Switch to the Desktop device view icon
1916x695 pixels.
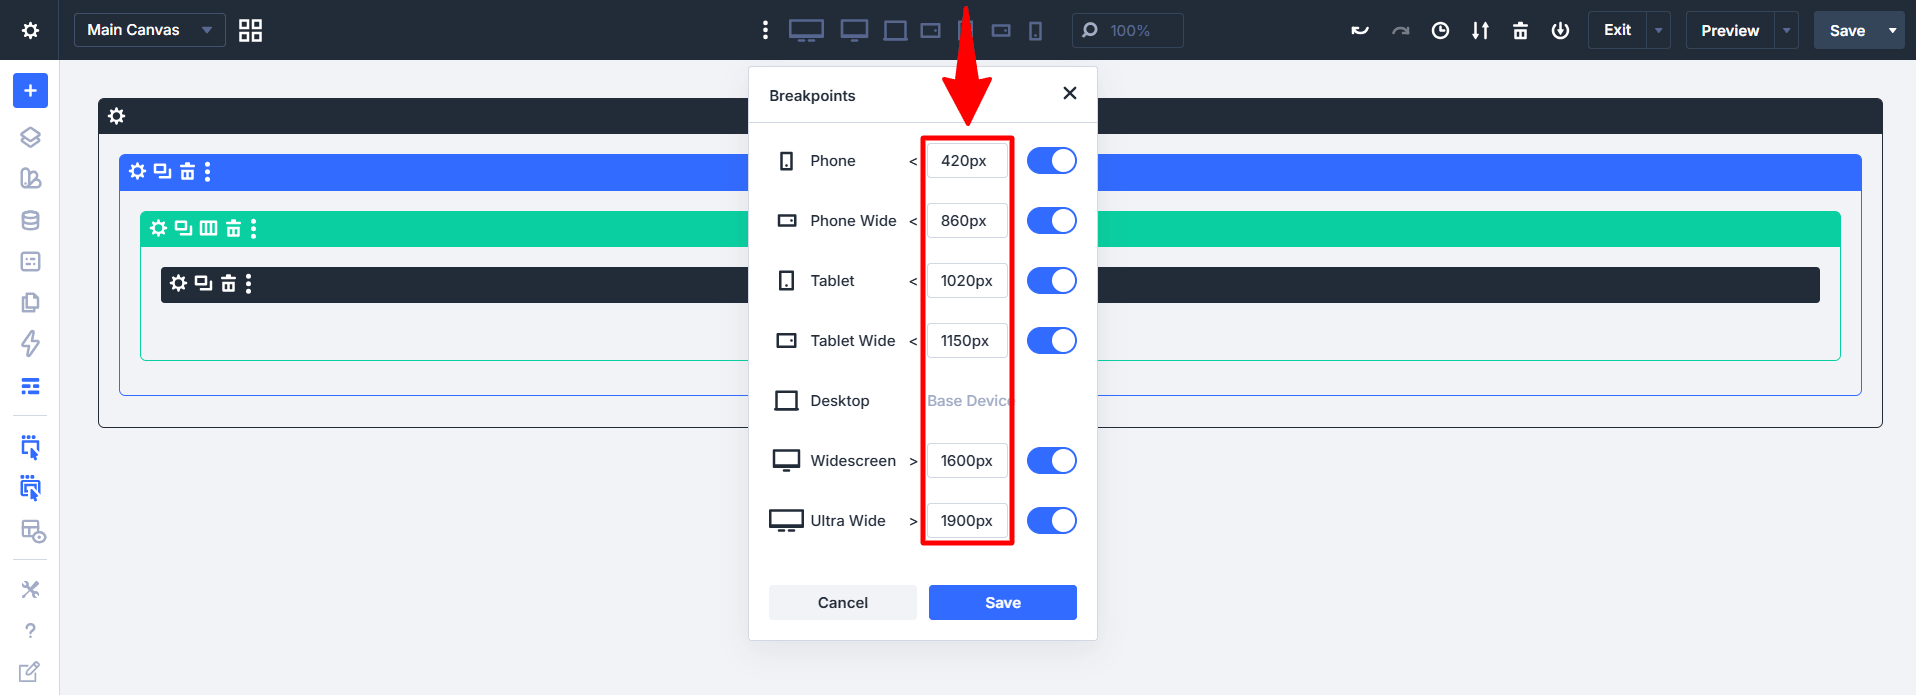tap(895, 31)
